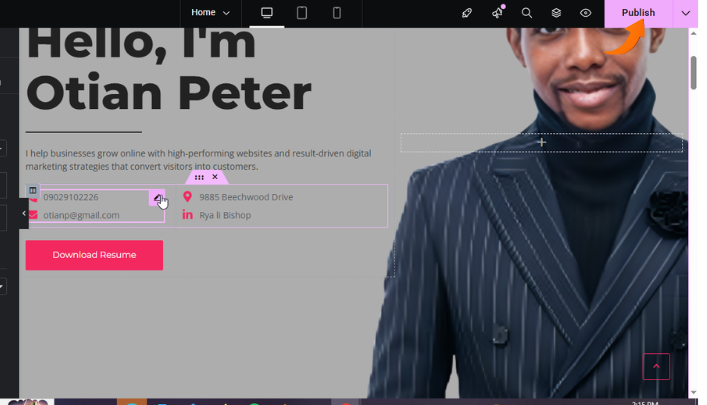This screenshot has height=405, width=707.
Task: Collapse the left panel using arrow handle
Action: click(24, 213)
